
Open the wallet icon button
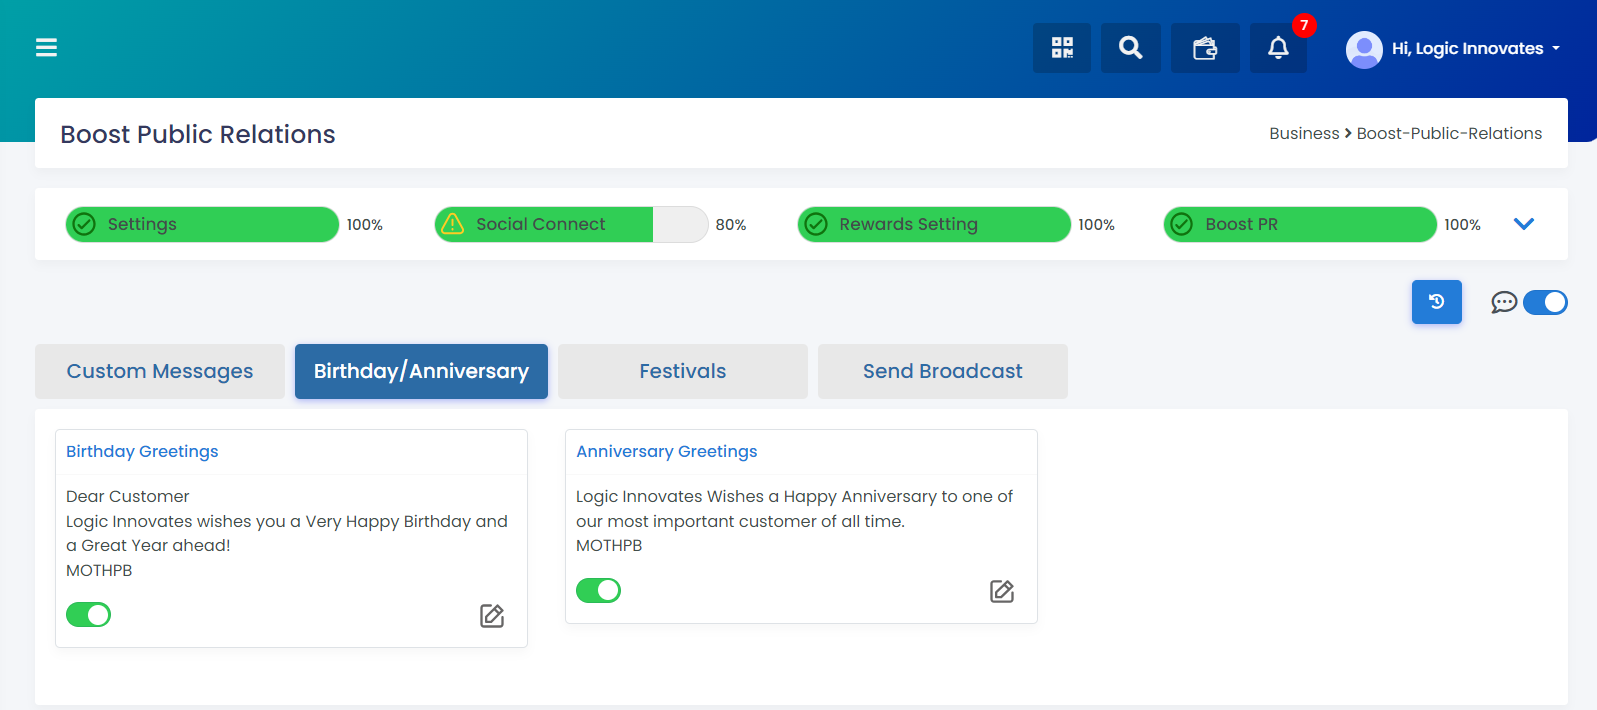pyautogui.click(x=1205, y=48)
